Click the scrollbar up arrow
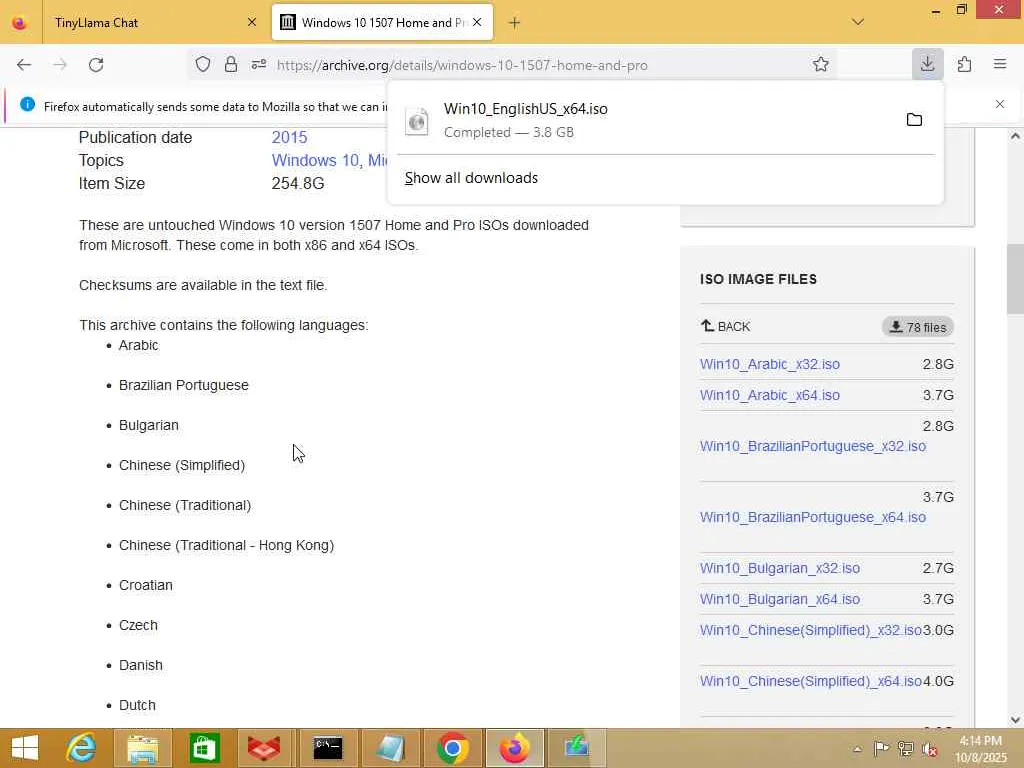This screenshot has width=1024, height=768. (1015, 136)
